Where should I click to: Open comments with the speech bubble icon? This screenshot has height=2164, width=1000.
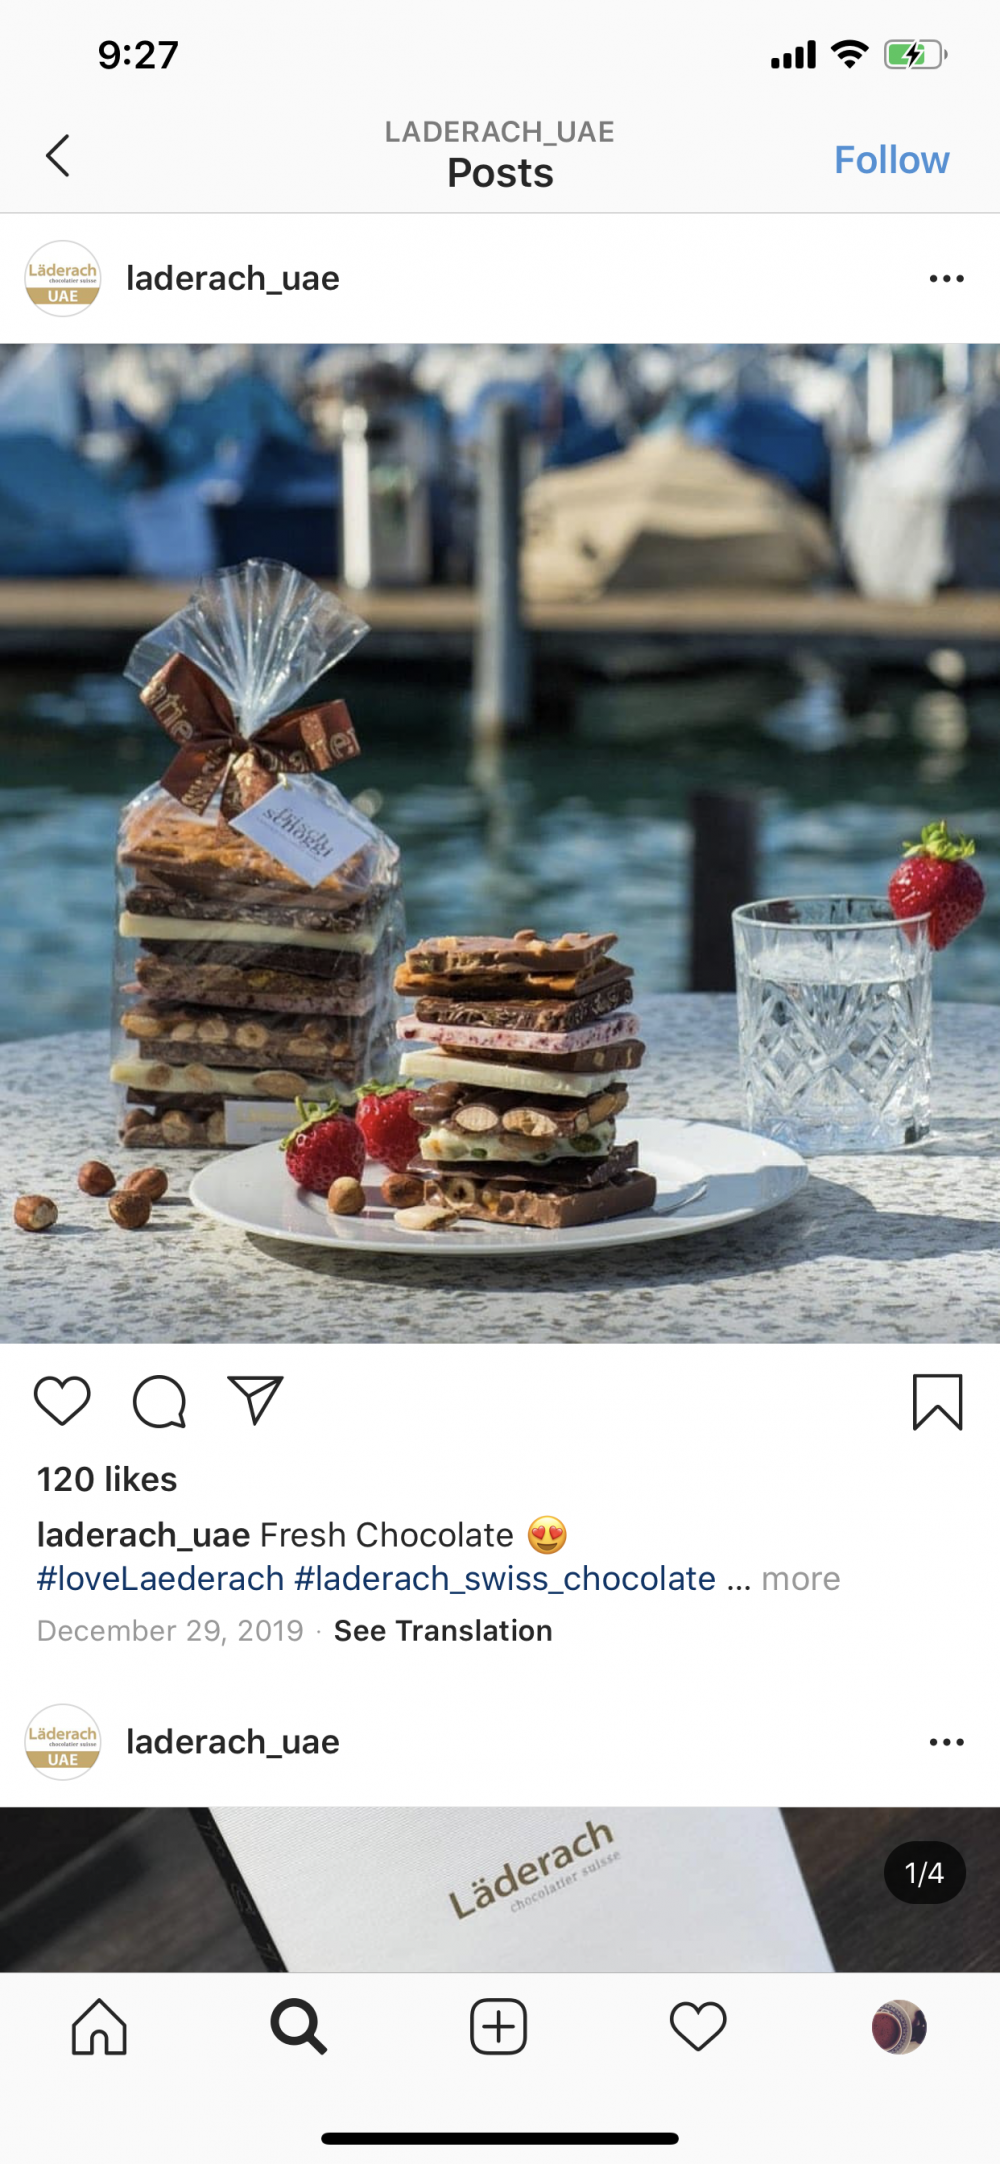[x=160, y=1401]
